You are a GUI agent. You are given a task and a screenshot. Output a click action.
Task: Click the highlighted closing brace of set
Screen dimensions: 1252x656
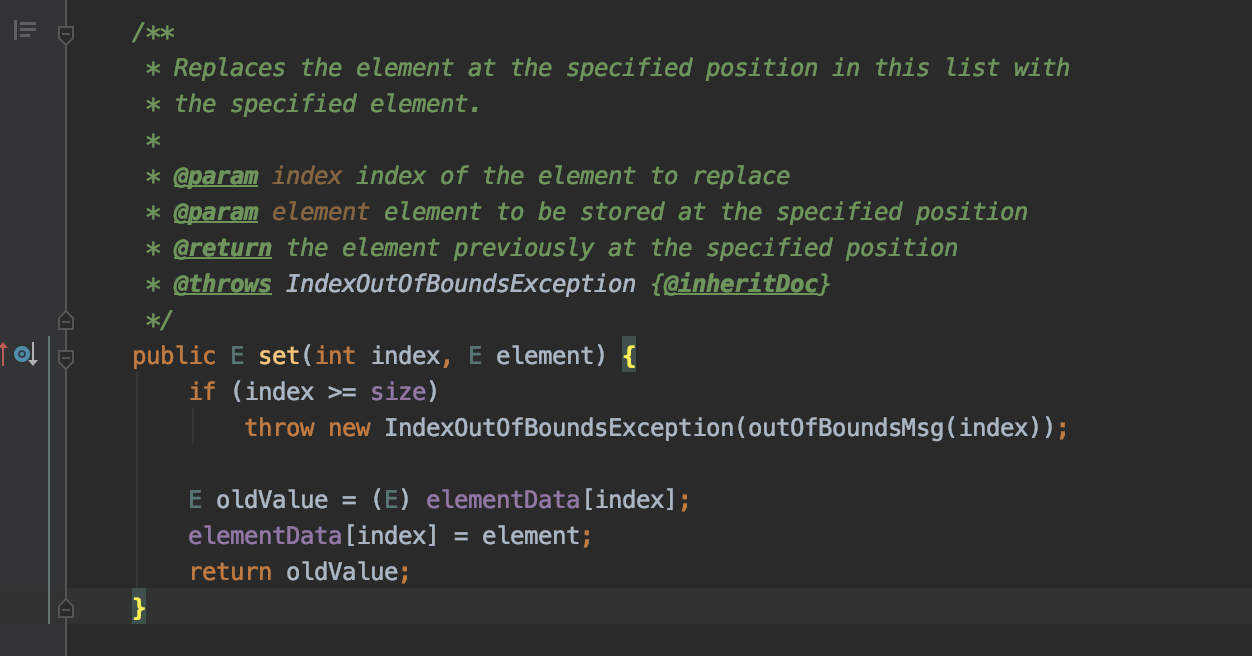(139, 607)
